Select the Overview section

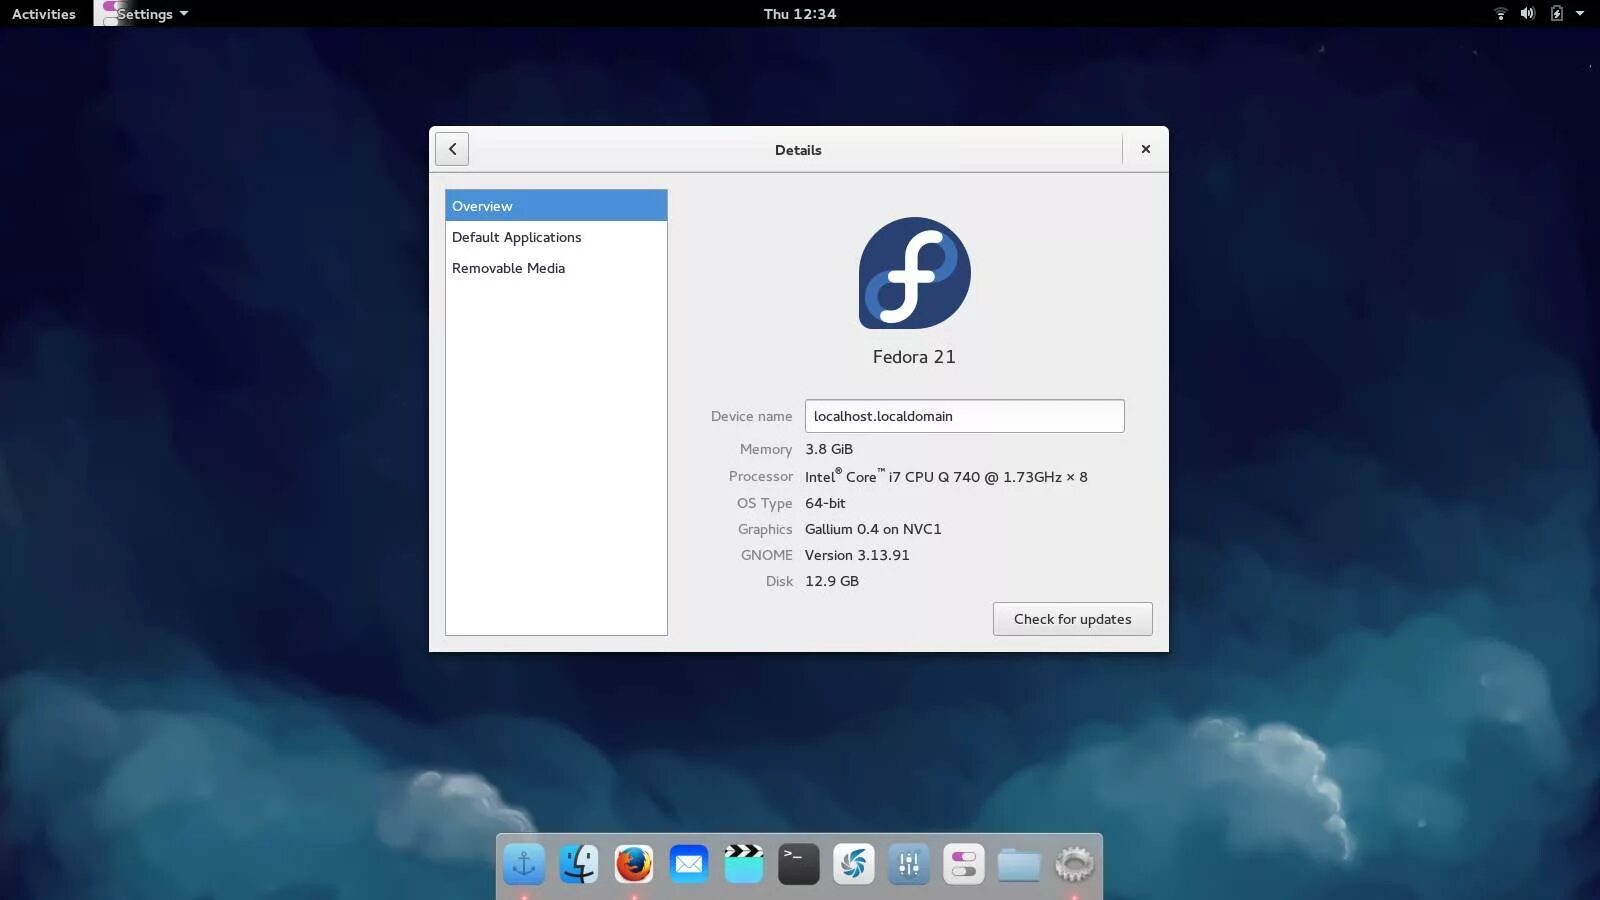[x=556, y=206]
